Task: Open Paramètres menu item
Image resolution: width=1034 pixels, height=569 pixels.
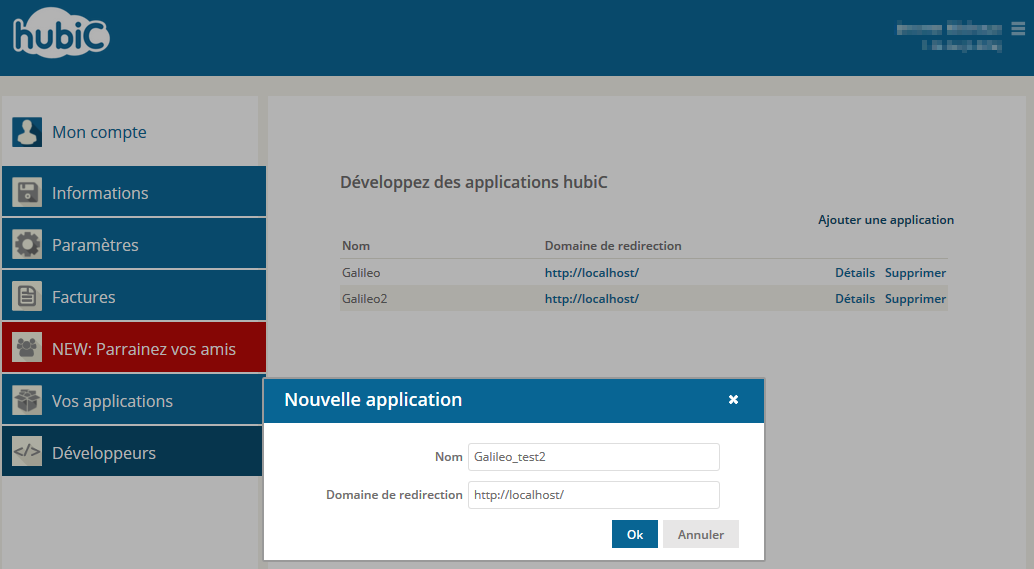Action: point(134,243)
